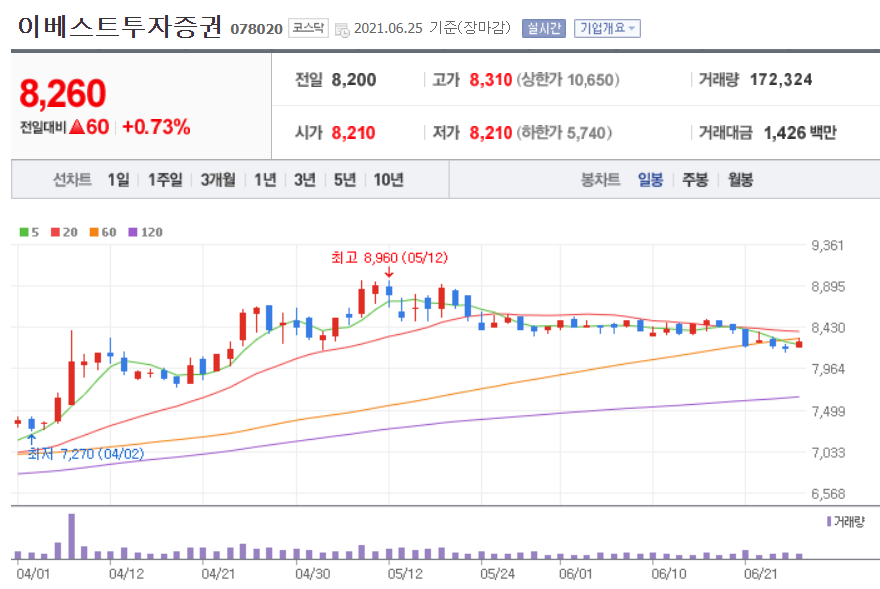The height and width of the screenshot is (589, 880).
Task: Click the 04/12 date axis label
Action: click(x=126, y=574)
